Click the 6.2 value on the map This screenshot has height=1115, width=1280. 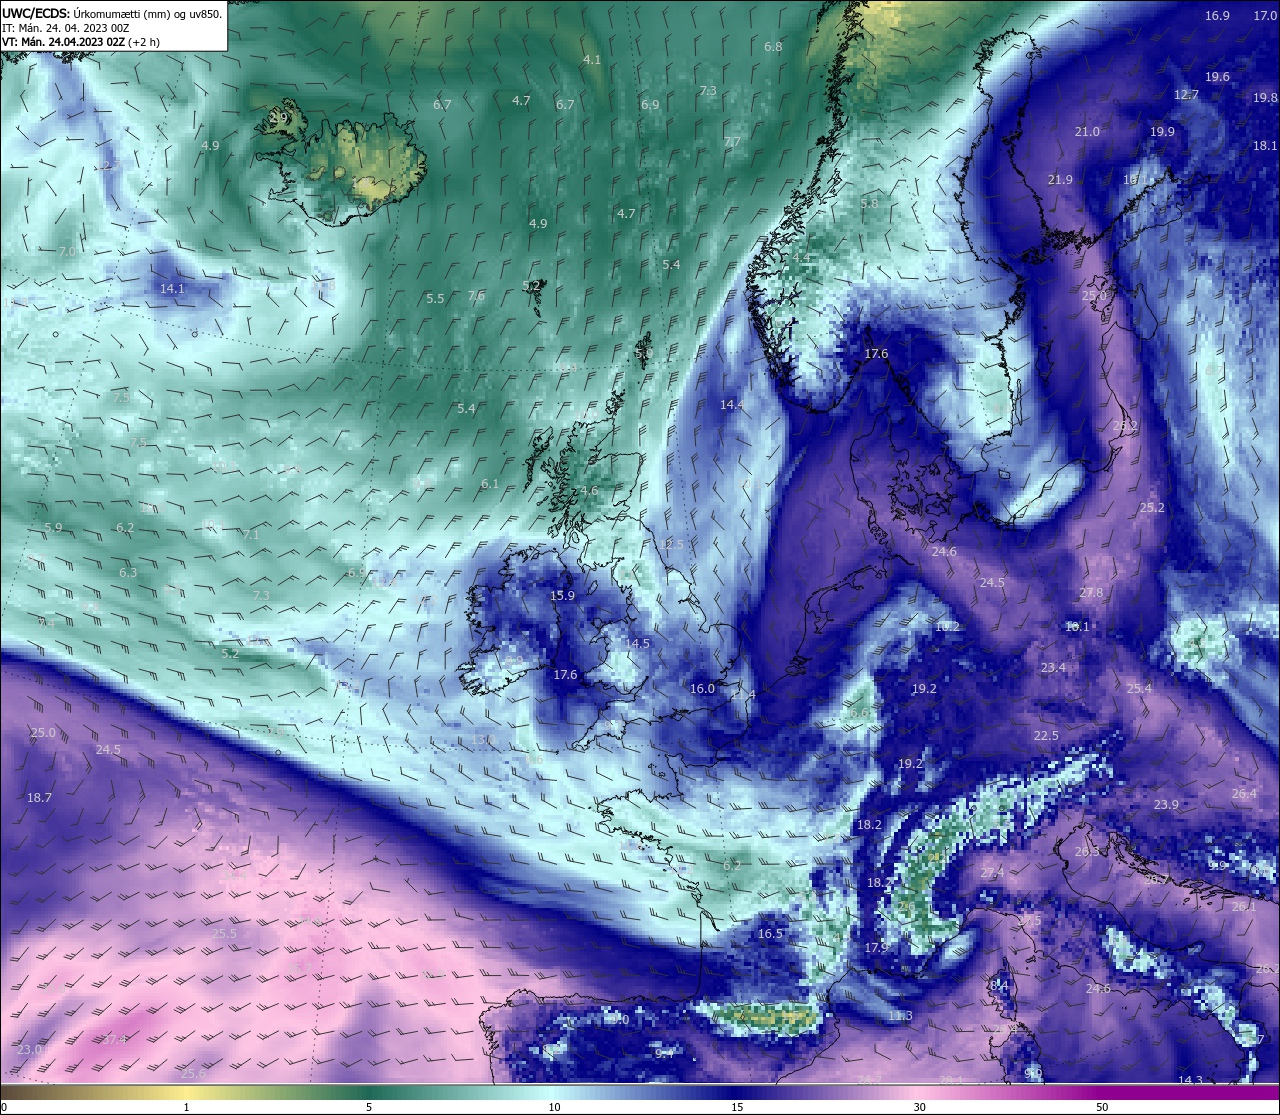[125, 528]
